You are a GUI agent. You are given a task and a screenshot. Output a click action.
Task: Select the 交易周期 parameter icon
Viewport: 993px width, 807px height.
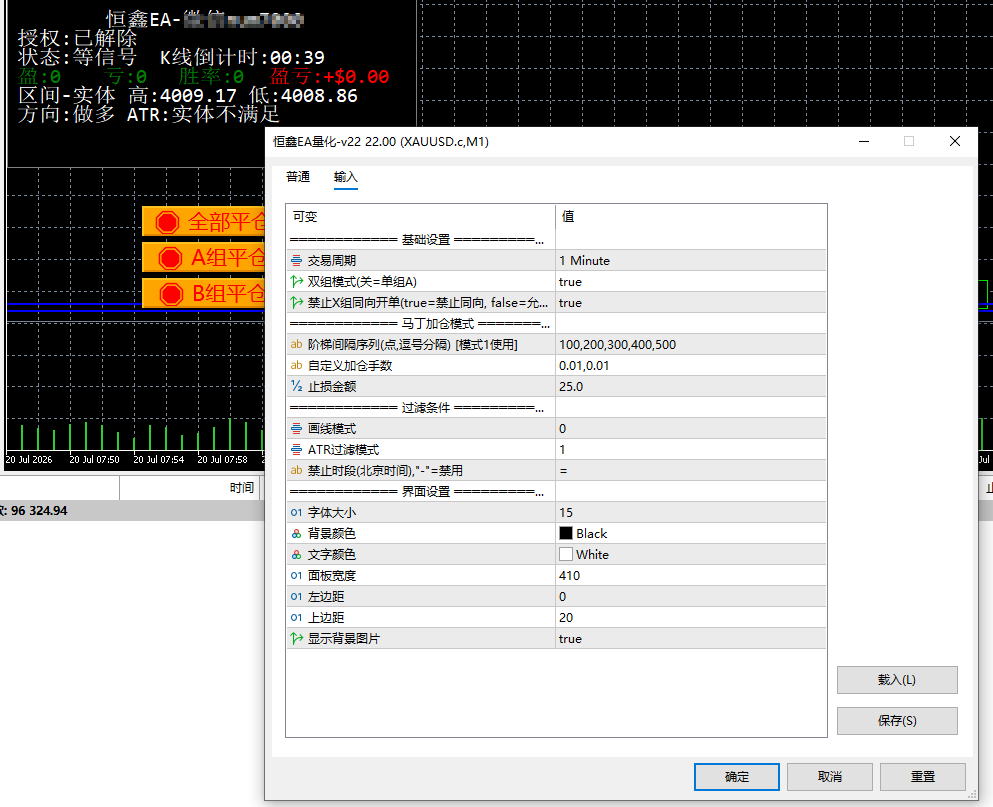click(x=296, y=260)
